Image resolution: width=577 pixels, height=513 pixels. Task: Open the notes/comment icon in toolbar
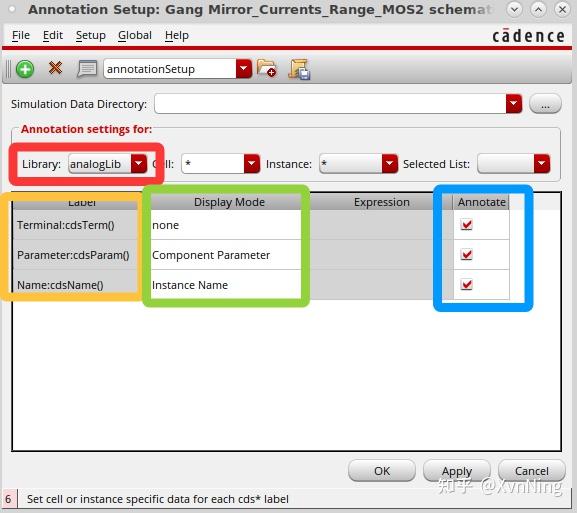87,69
